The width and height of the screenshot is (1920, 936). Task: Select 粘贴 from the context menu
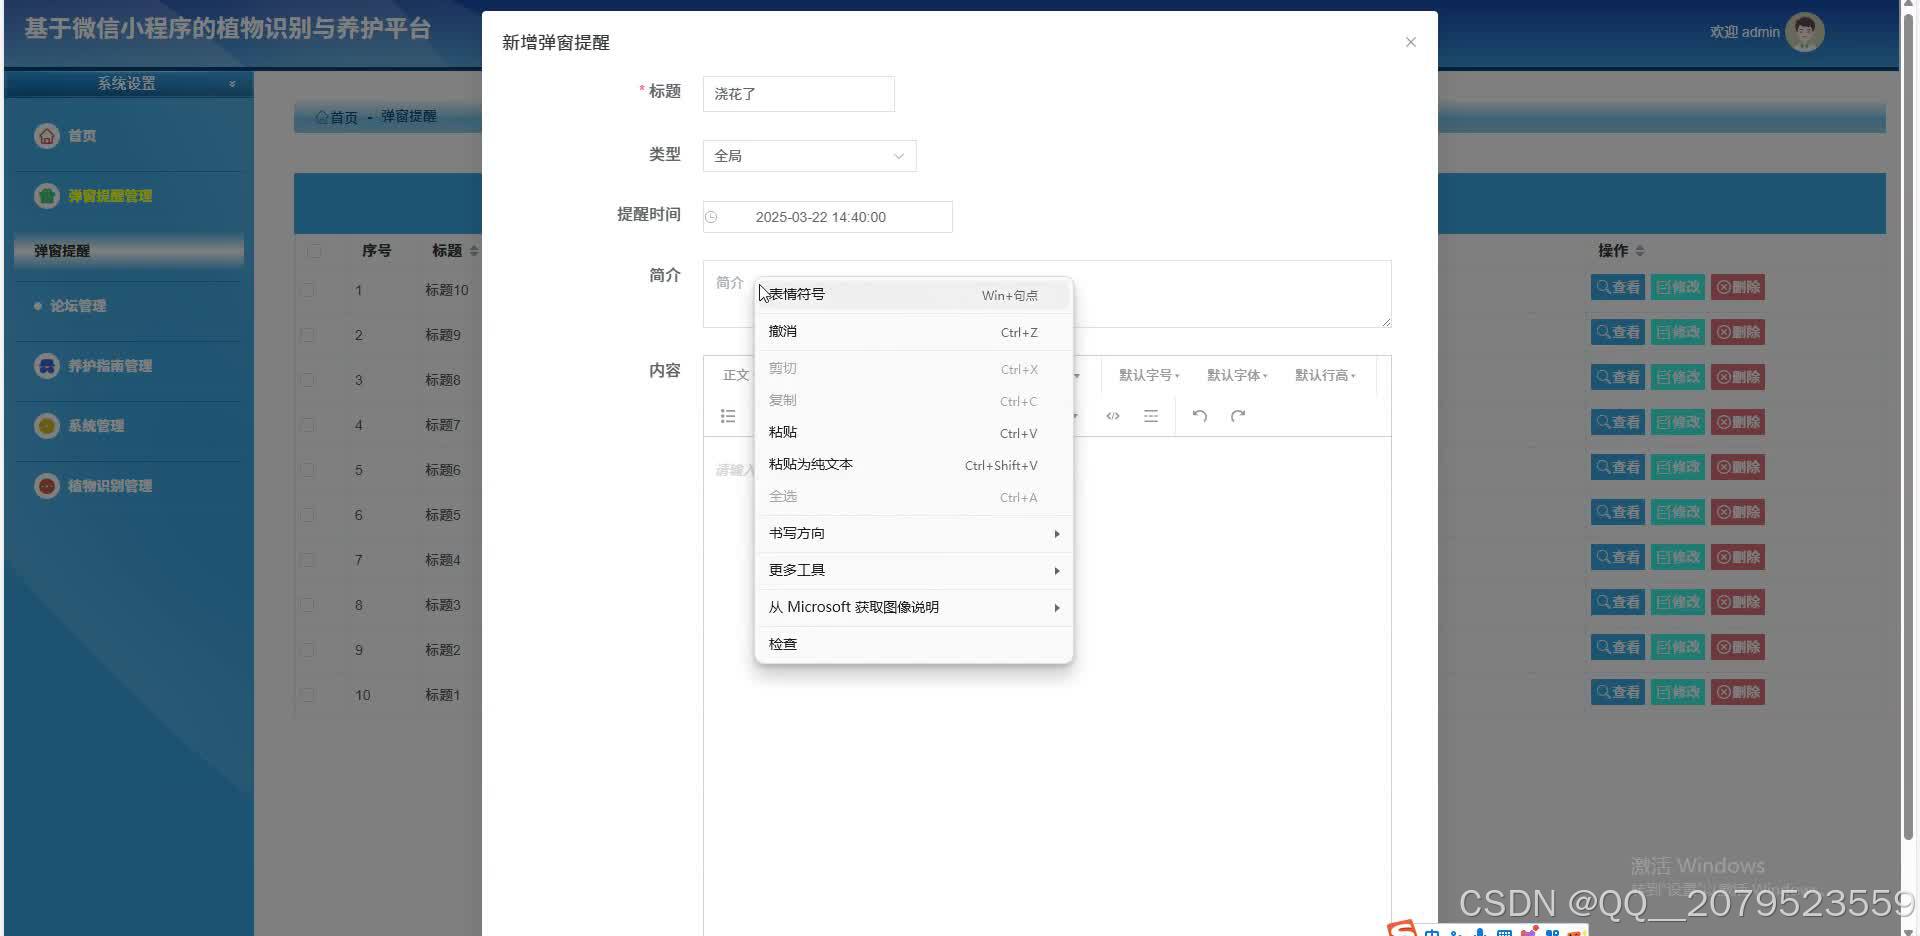783,432
